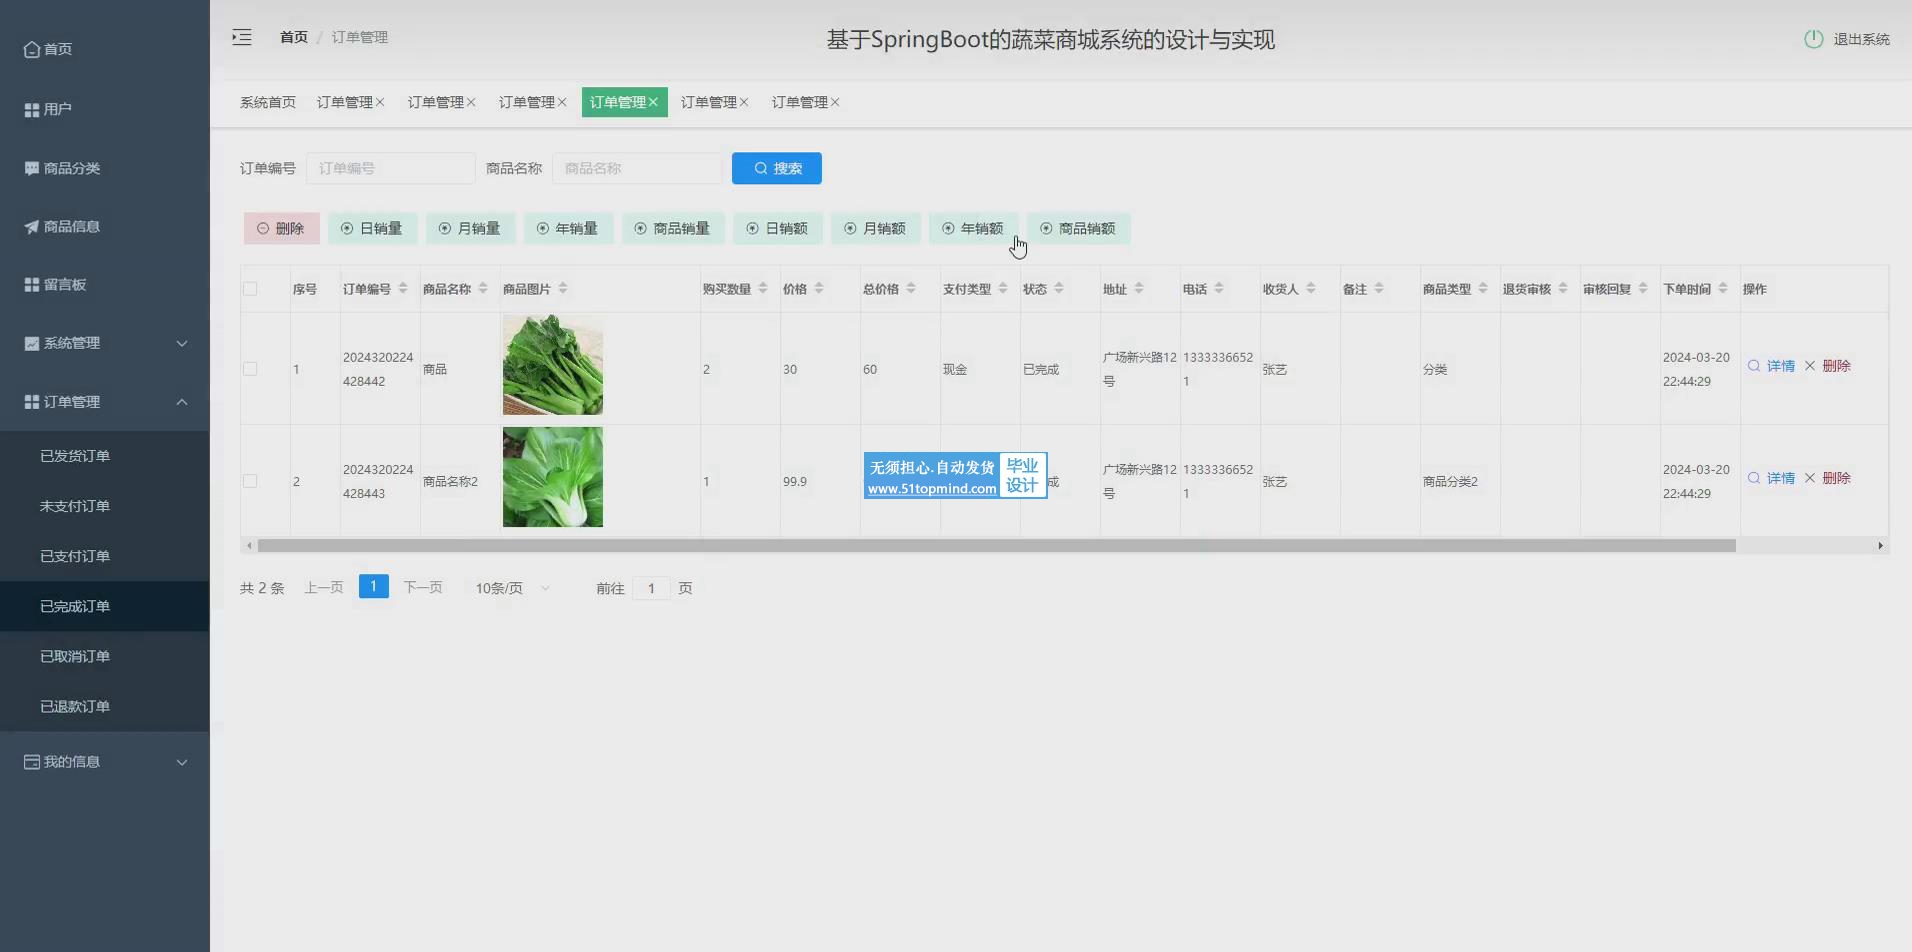Click the power icon for 退出系统
The image size is (1912, 952).
click(1813, 39)
